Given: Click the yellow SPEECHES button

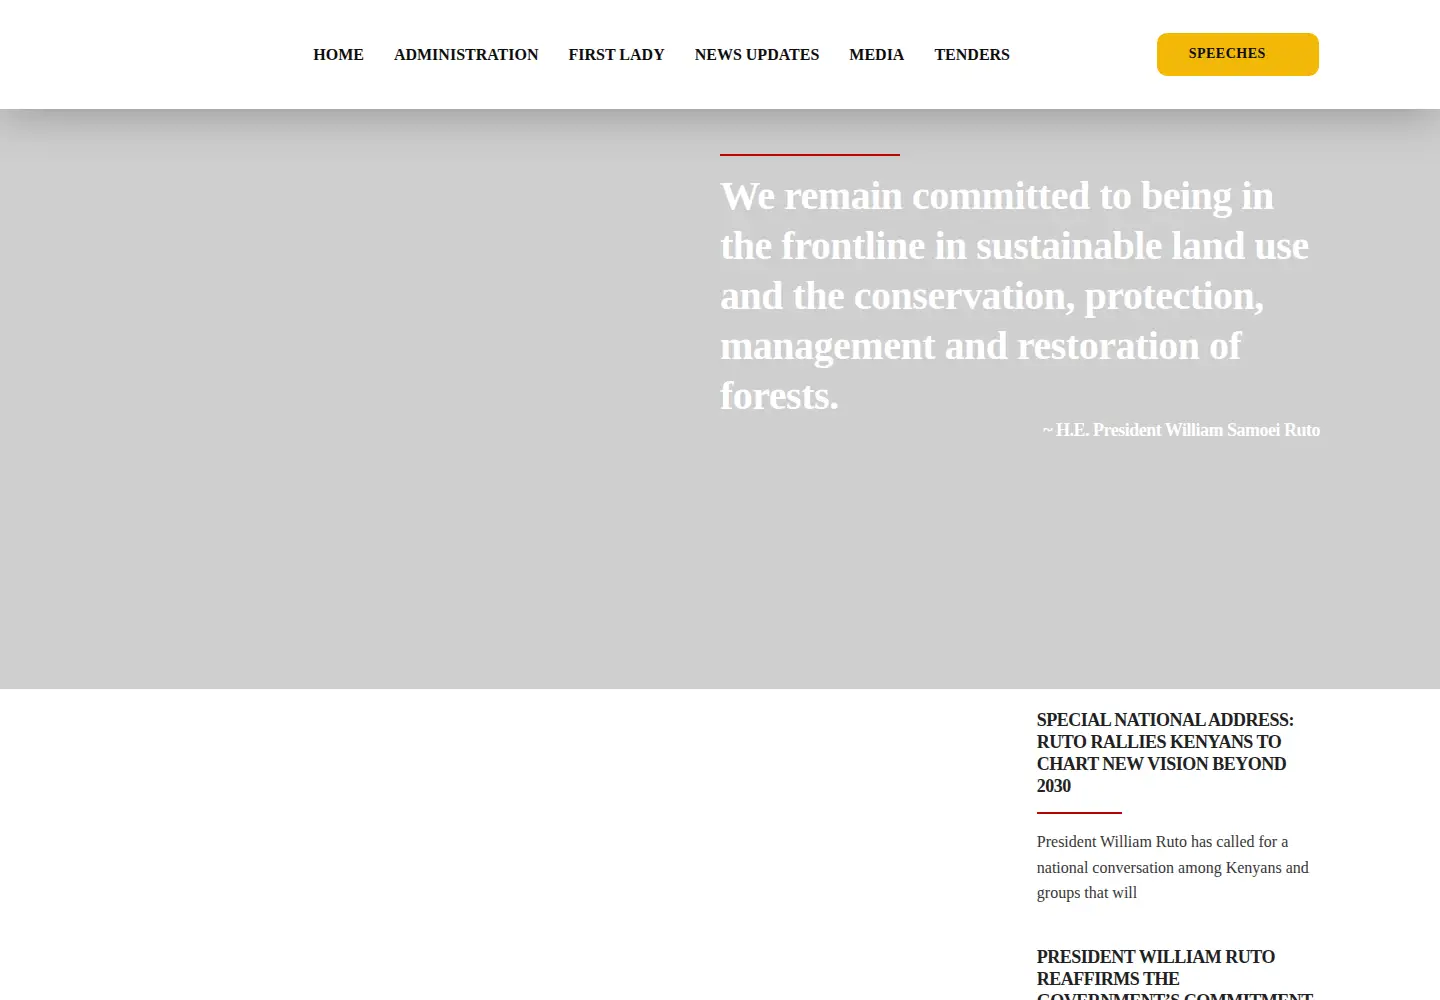Looking at the screenshot, I should click(1238, 54).
